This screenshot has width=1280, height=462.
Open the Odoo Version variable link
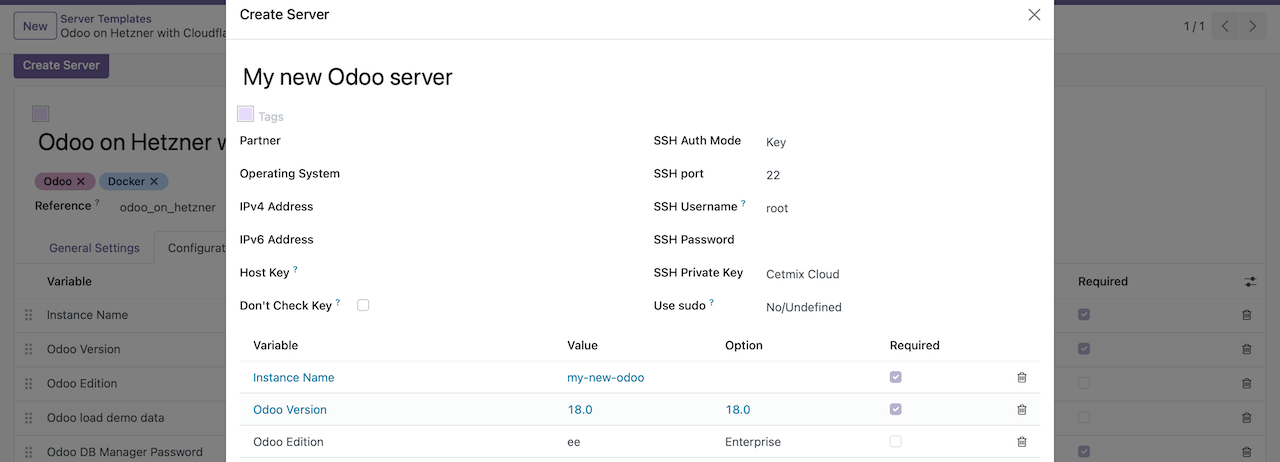290,410
